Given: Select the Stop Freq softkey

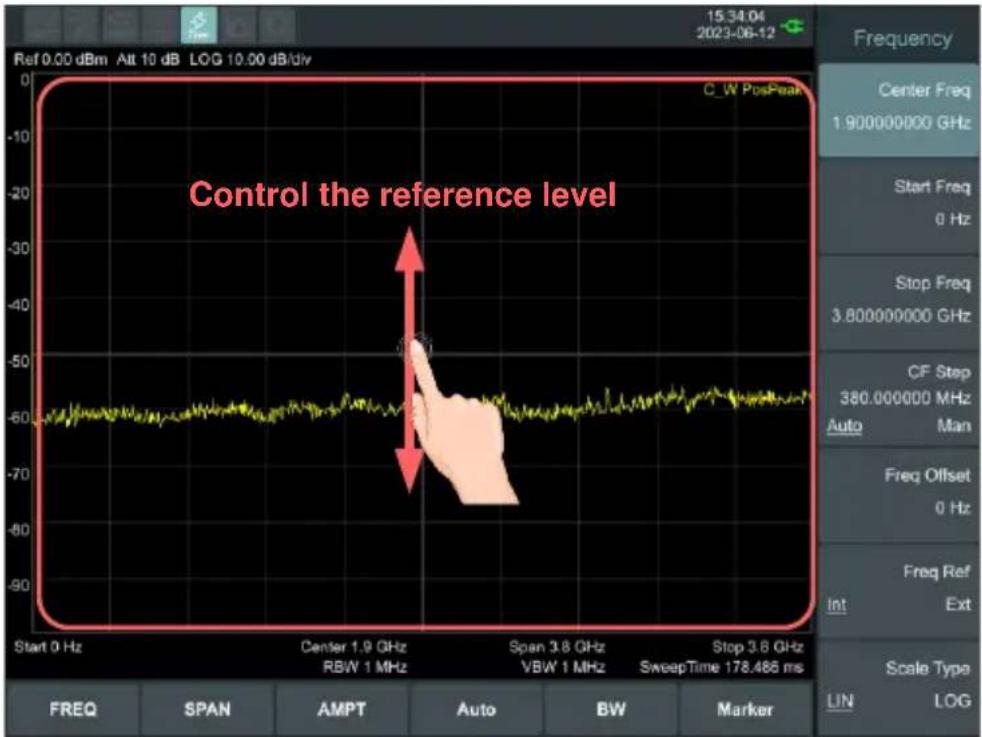Looking at the screenshot, I should click(899, 301).
